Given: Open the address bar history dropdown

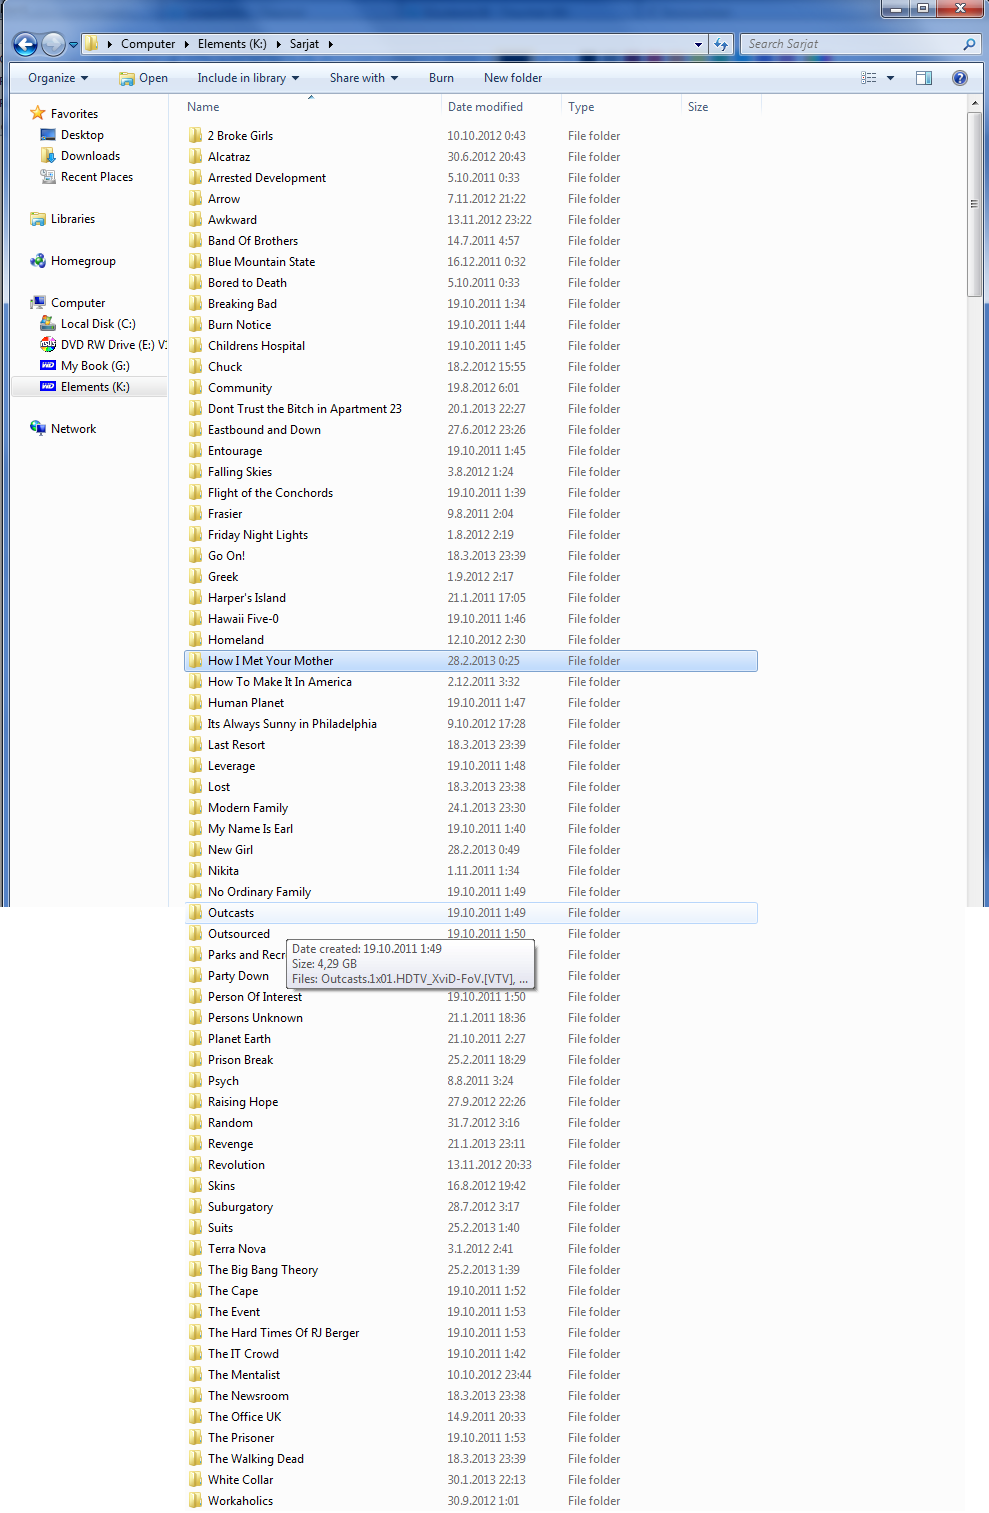Looking at the screenshot, I should 698,44.
